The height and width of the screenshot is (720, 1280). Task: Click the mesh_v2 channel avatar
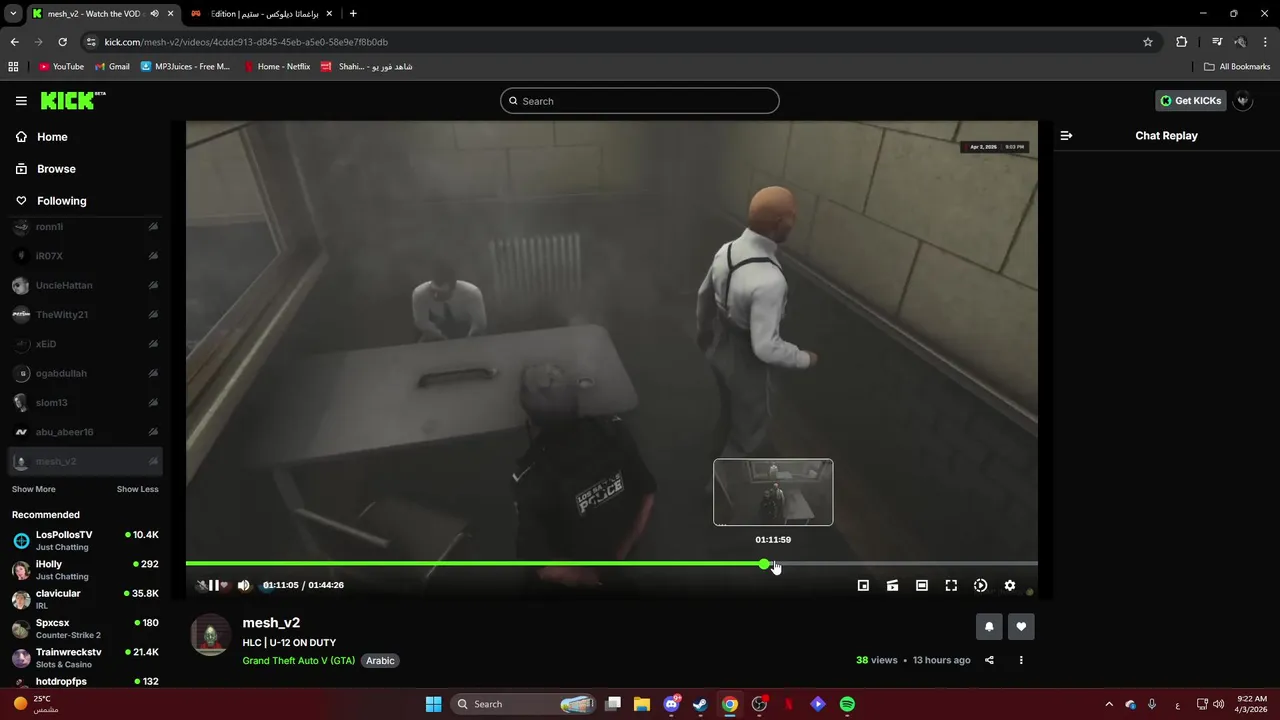click(x=210, y=635)
